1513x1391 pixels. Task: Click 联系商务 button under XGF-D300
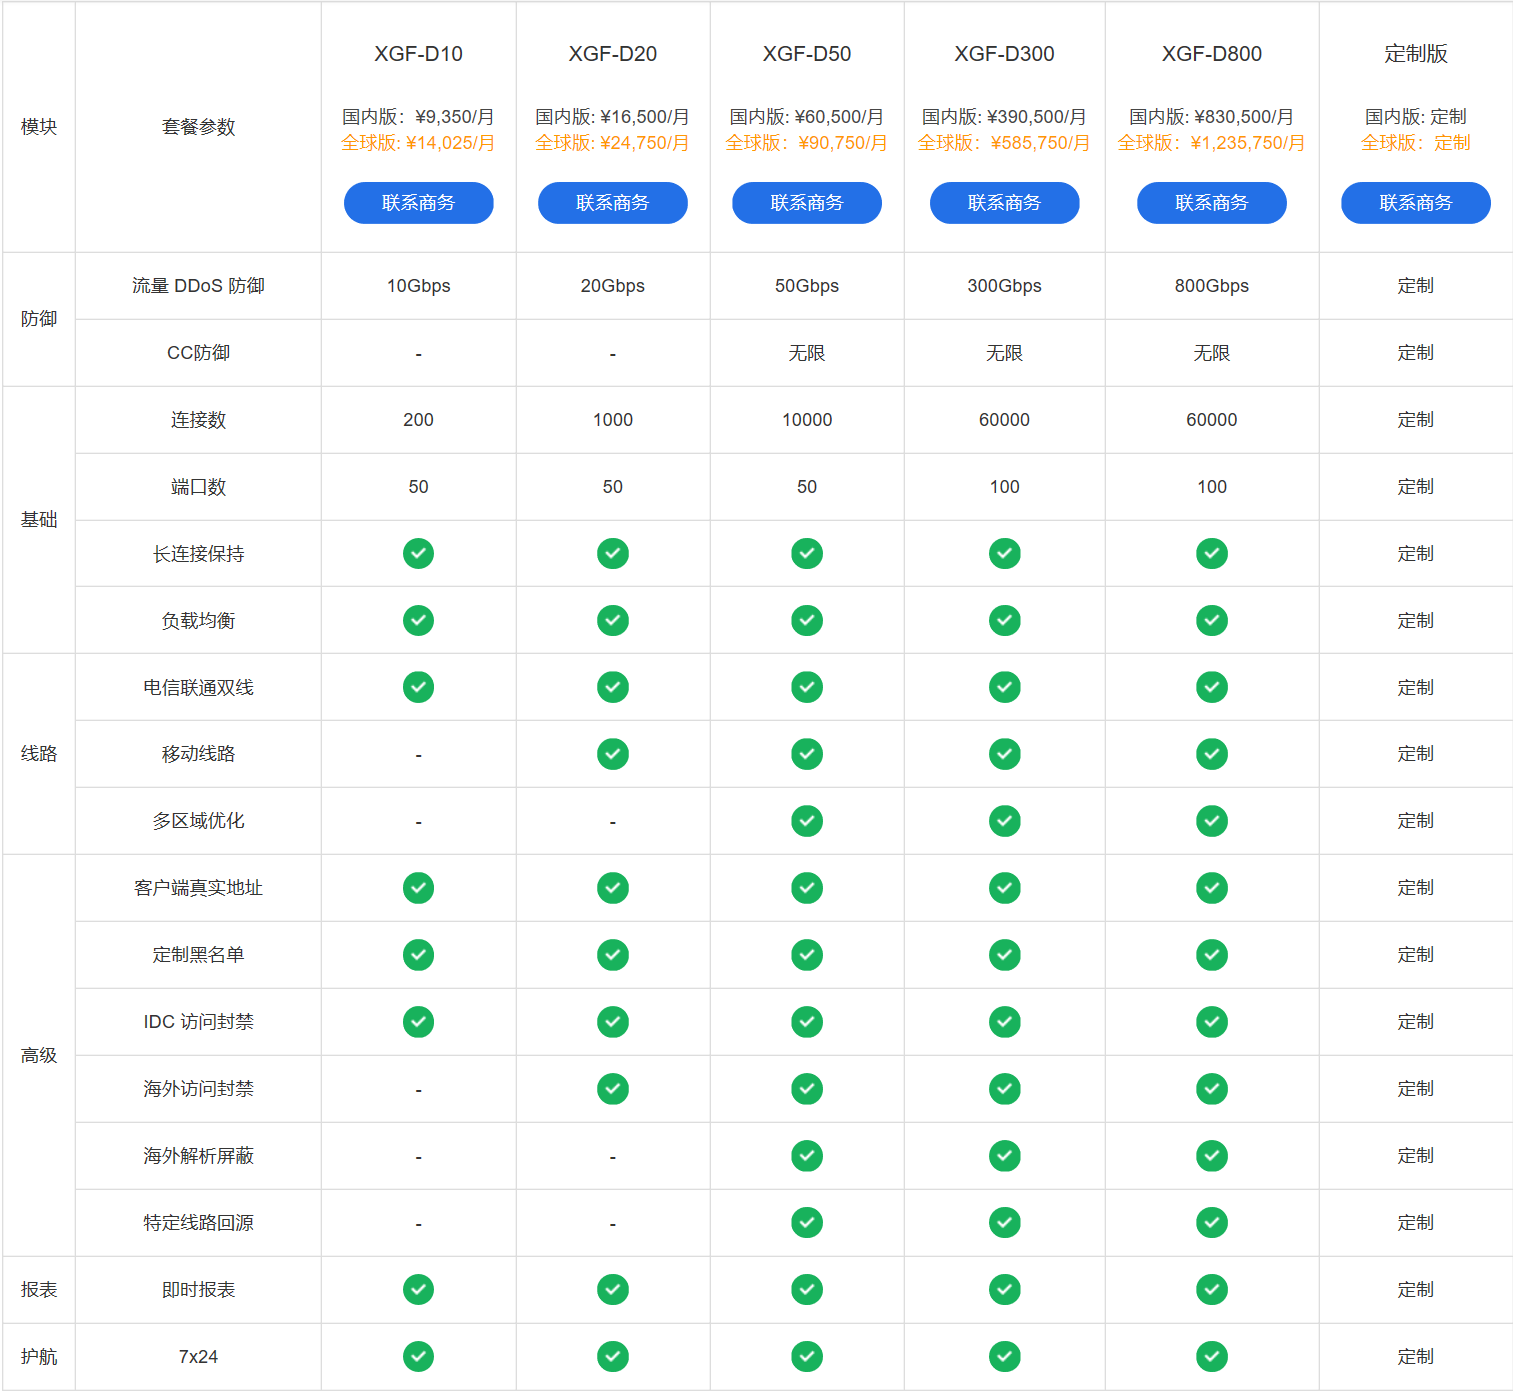point(1004,203)
